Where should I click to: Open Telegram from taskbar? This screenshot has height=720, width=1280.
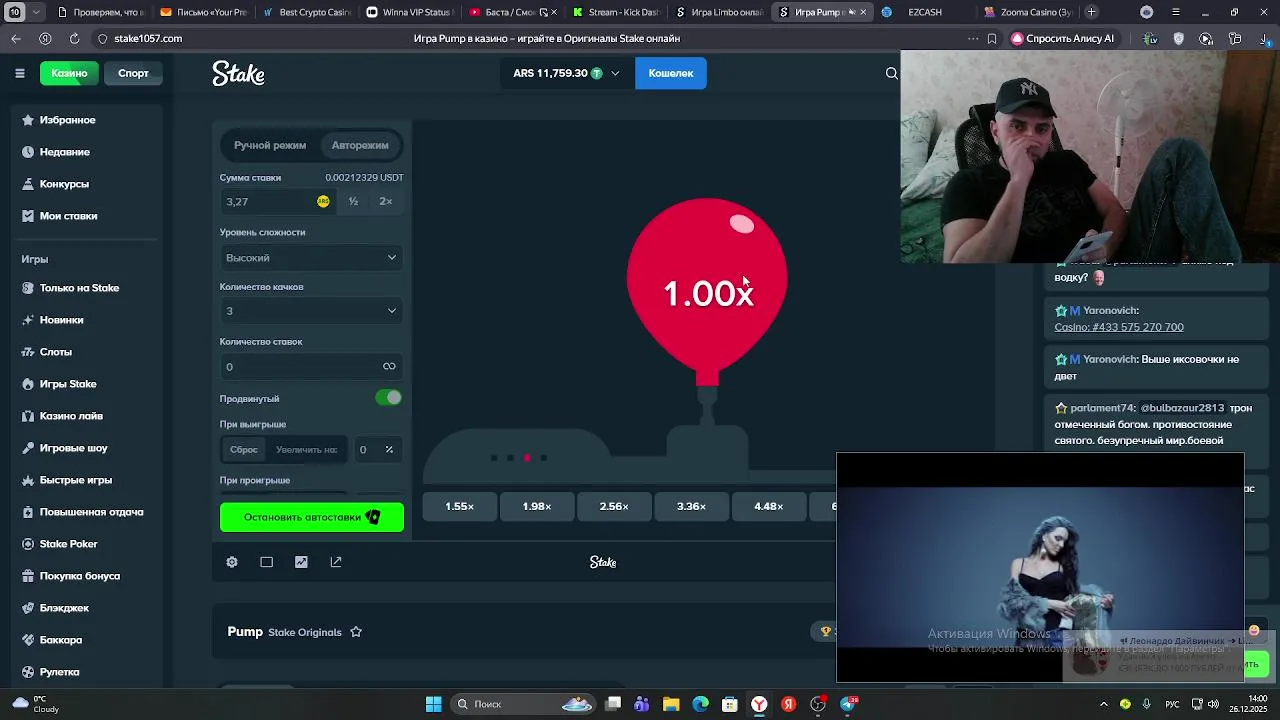point(848,704)
